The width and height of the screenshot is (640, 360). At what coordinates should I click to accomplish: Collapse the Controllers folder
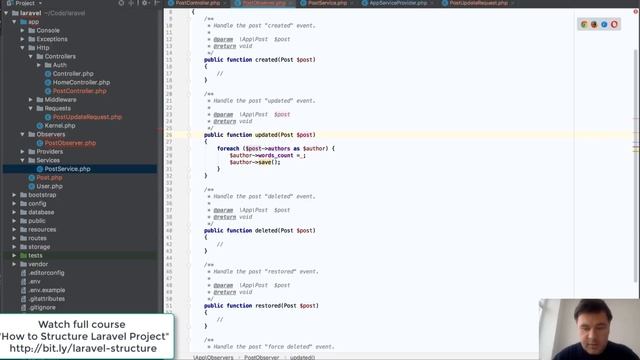(x=31, y=56)
